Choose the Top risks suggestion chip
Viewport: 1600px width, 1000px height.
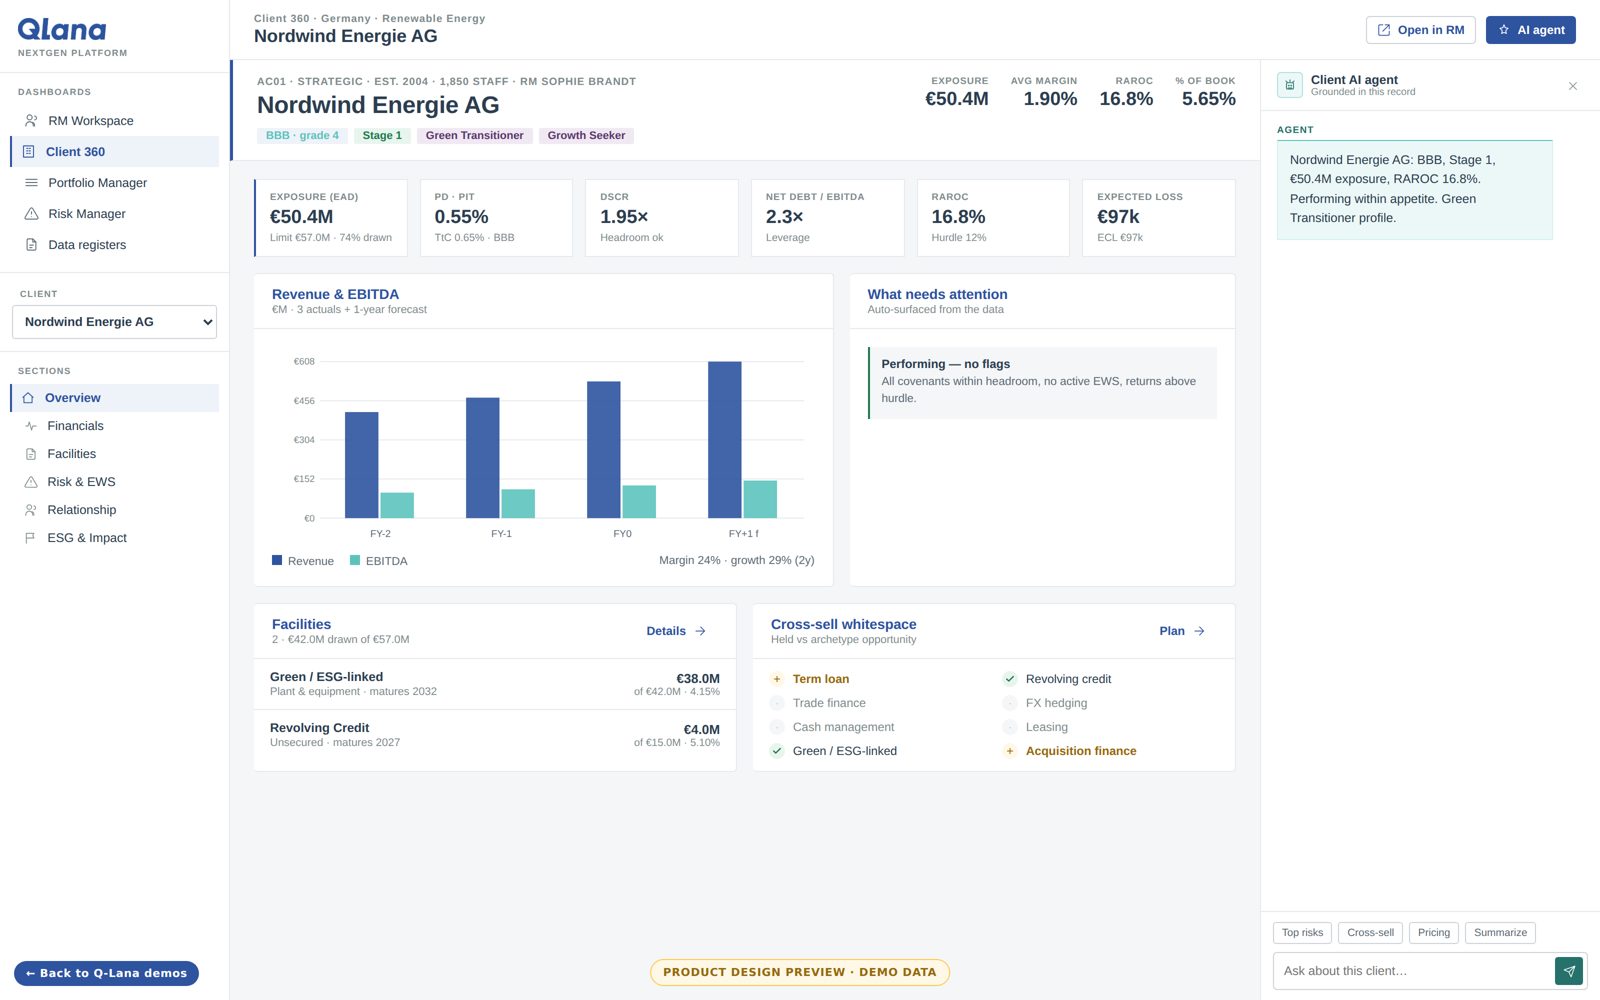click(x=1302, y=933)
